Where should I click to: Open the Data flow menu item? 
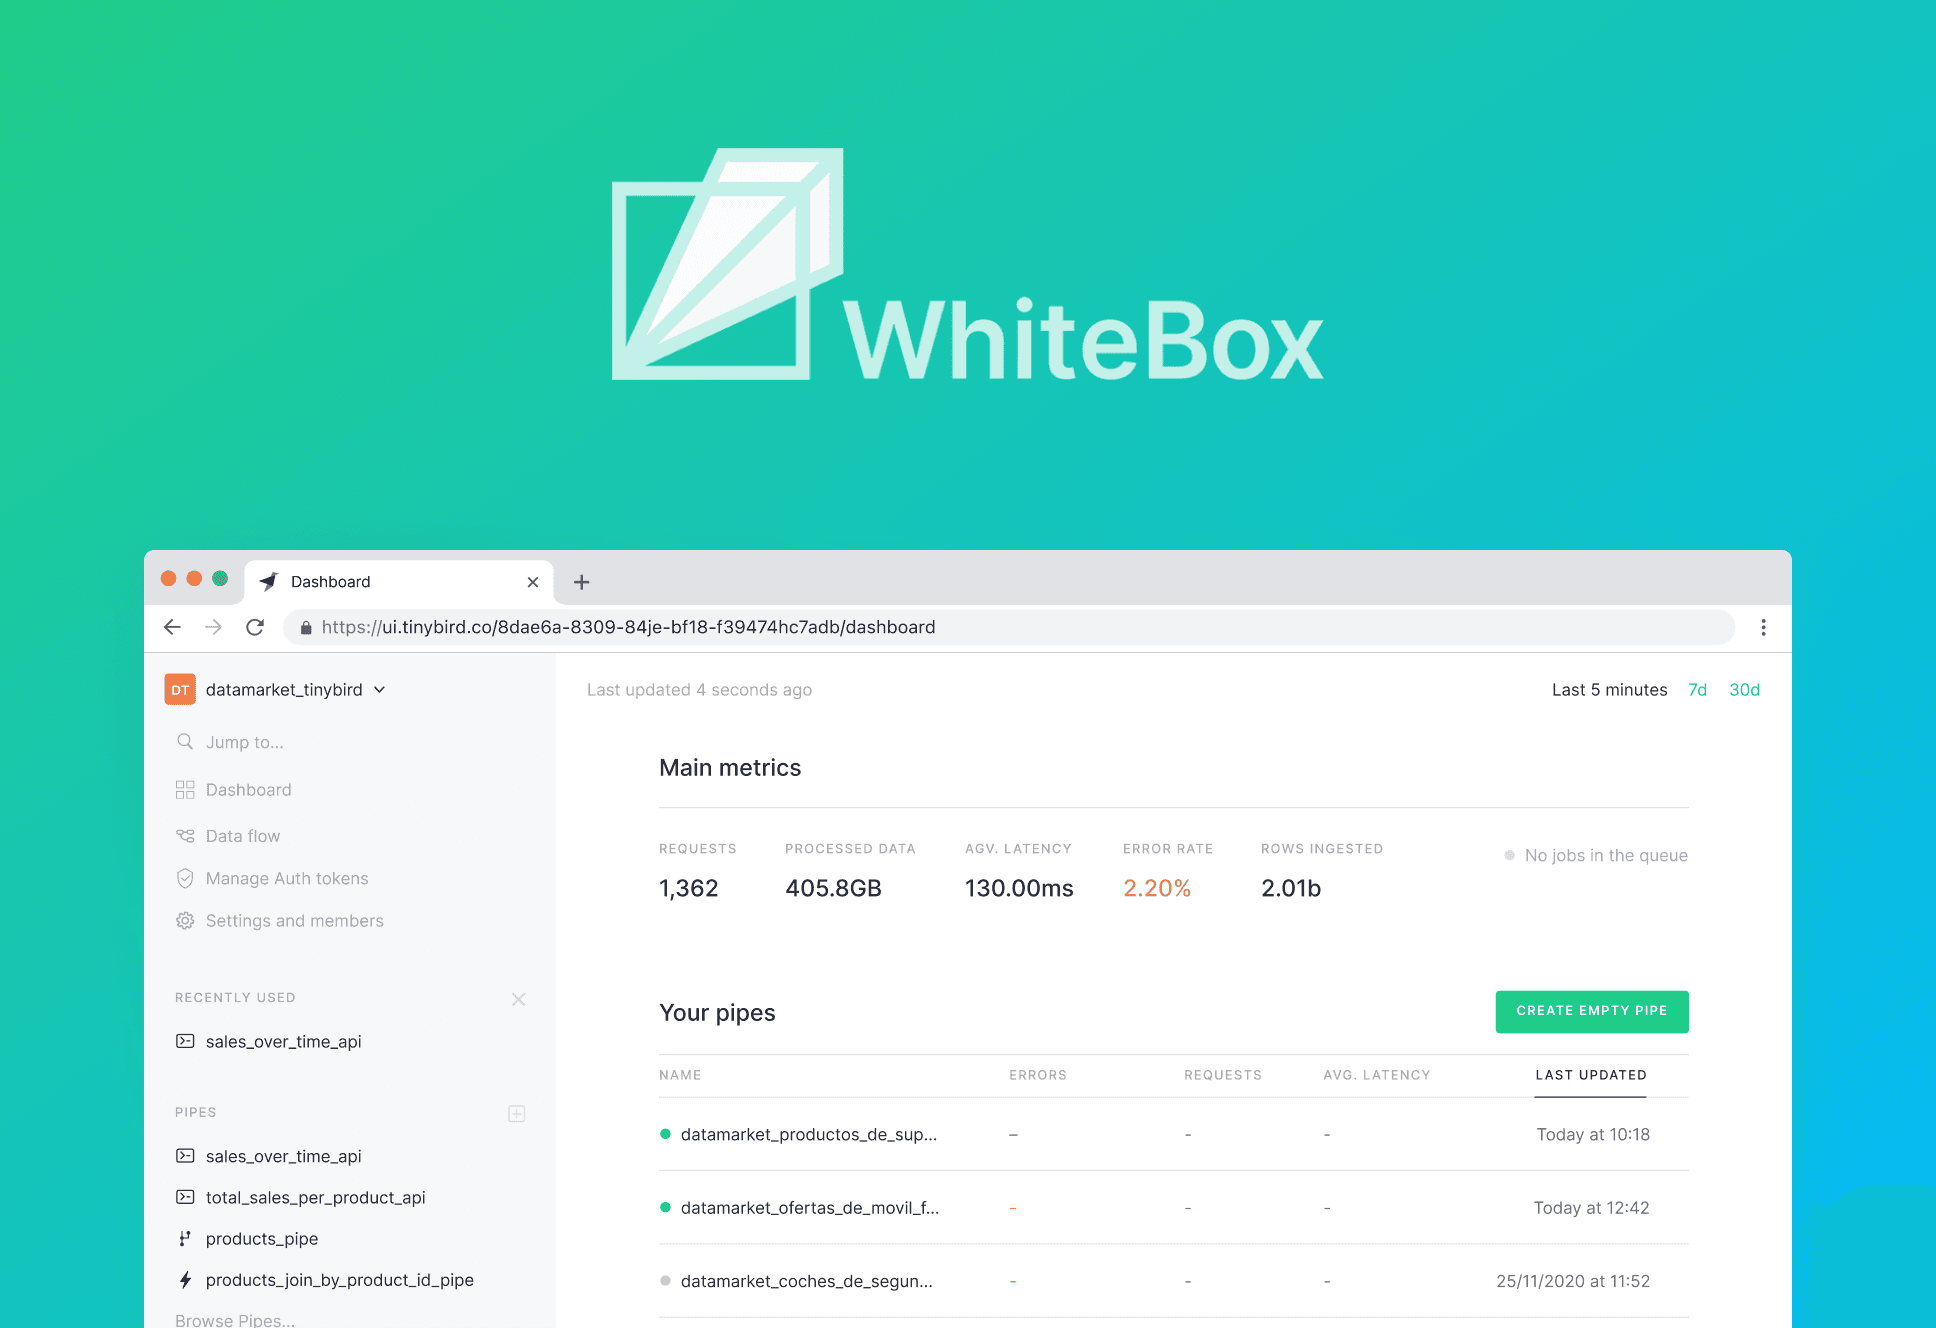point(242,836)
